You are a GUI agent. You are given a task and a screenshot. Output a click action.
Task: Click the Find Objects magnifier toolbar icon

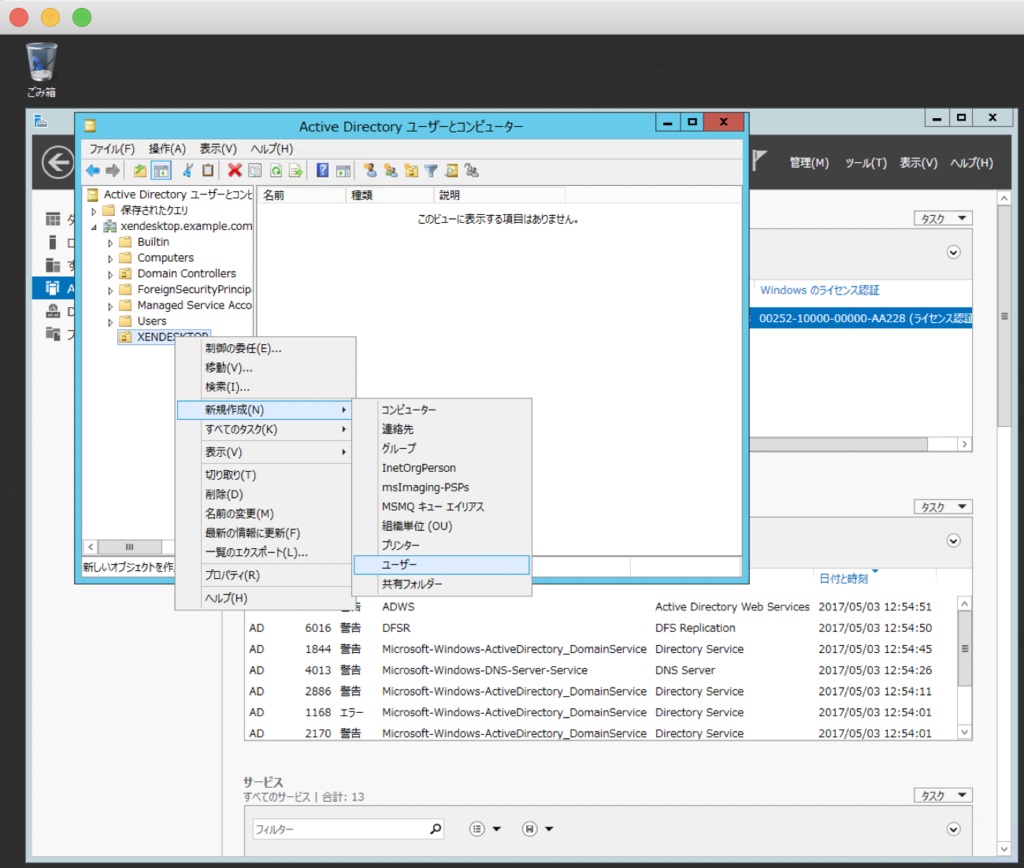point(451,171)
